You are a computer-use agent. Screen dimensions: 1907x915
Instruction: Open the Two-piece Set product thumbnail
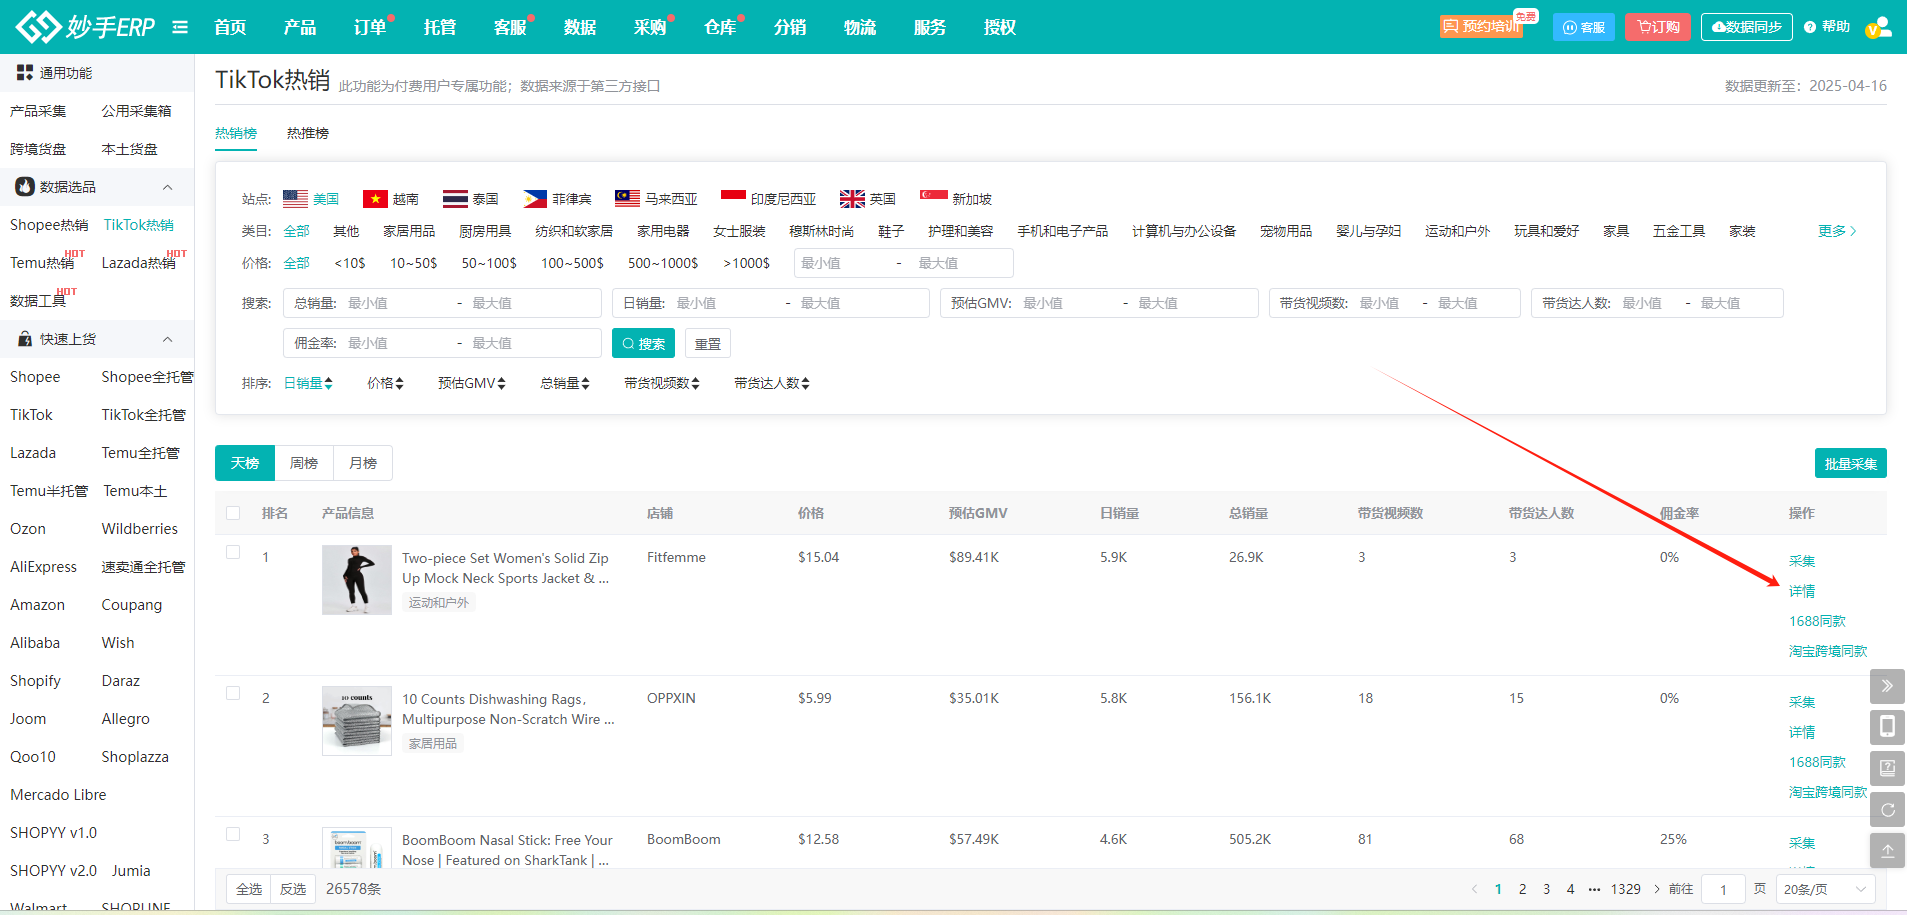coord(357,580)
